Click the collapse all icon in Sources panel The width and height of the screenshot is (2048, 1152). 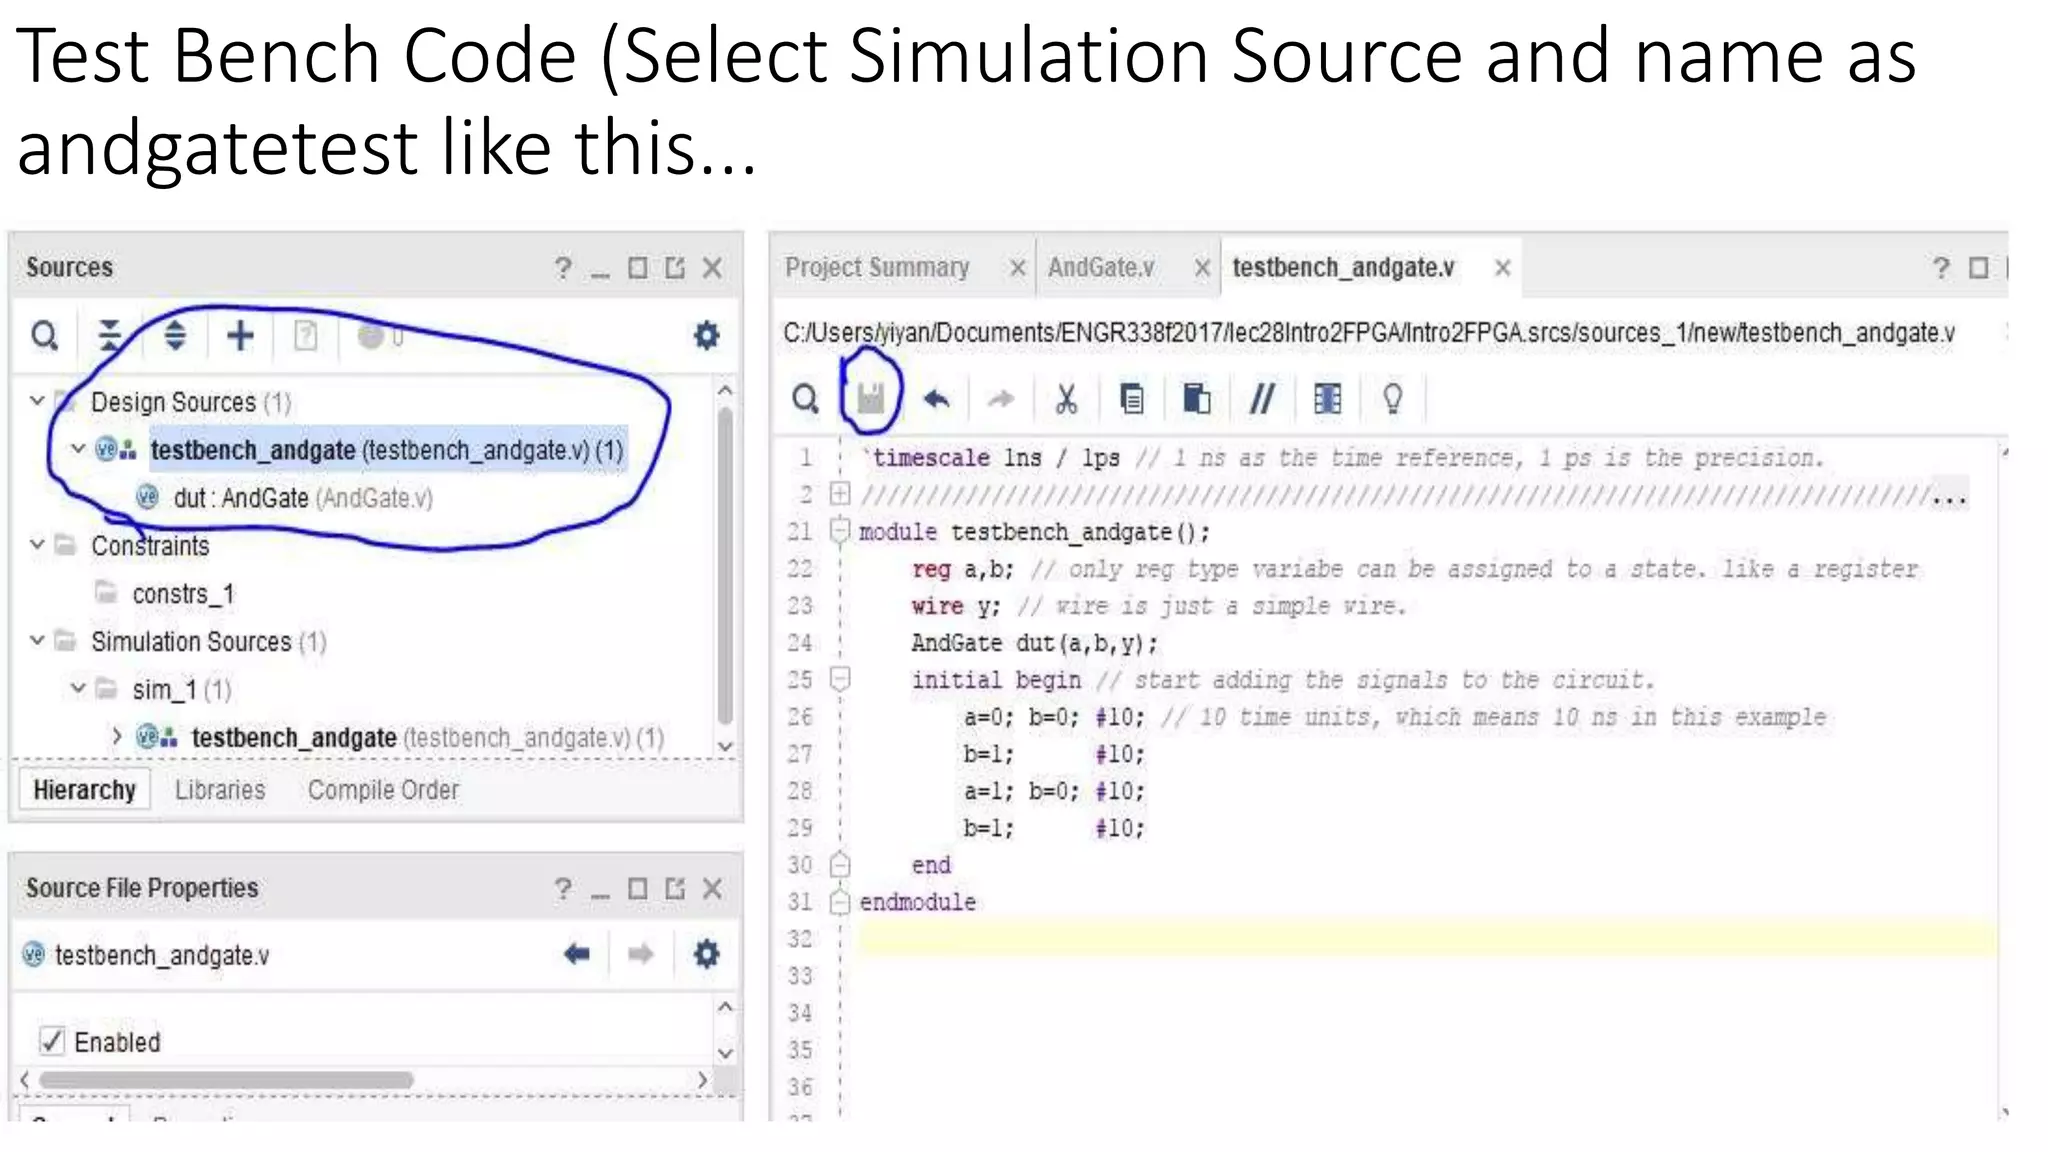109,336
